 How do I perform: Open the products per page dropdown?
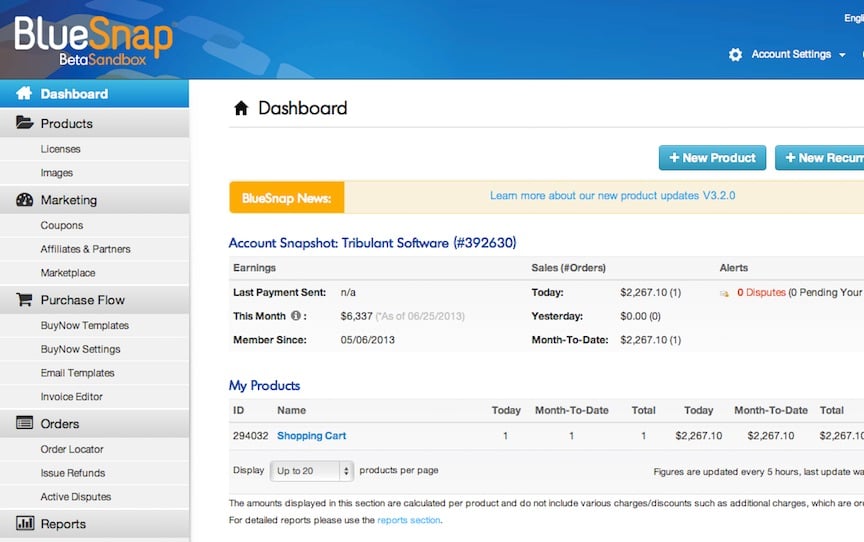312,471
